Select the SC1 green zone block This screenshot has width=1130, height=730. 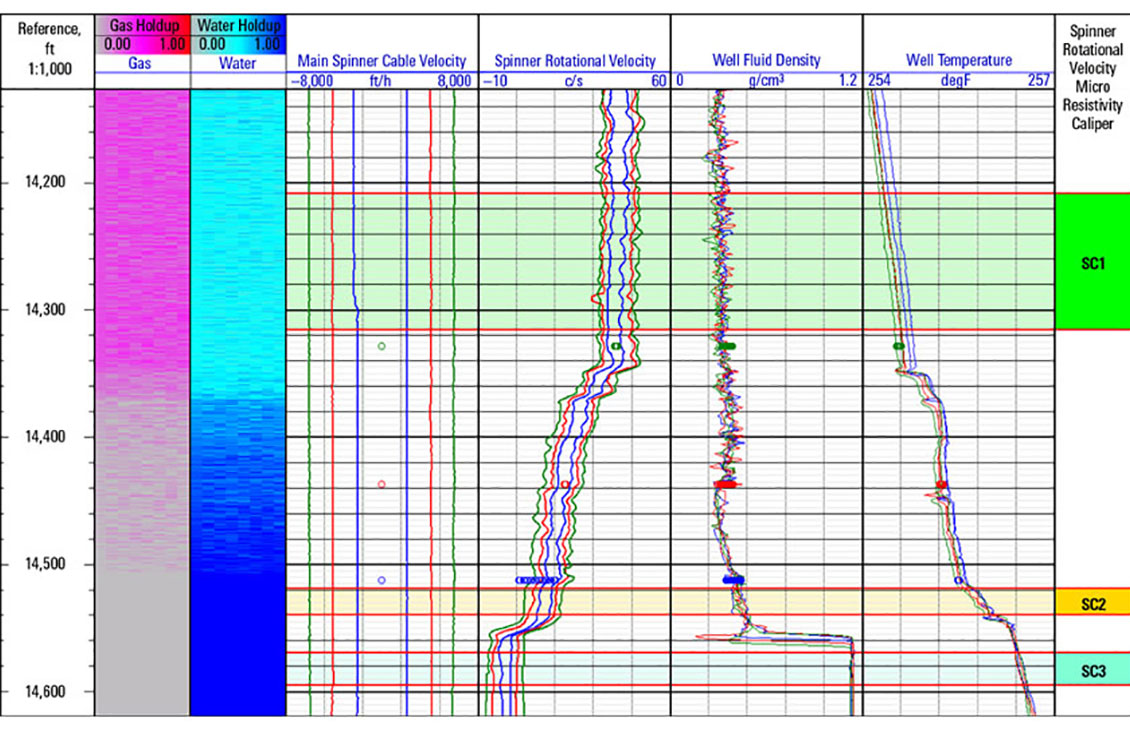click(x=1093, y=262)
